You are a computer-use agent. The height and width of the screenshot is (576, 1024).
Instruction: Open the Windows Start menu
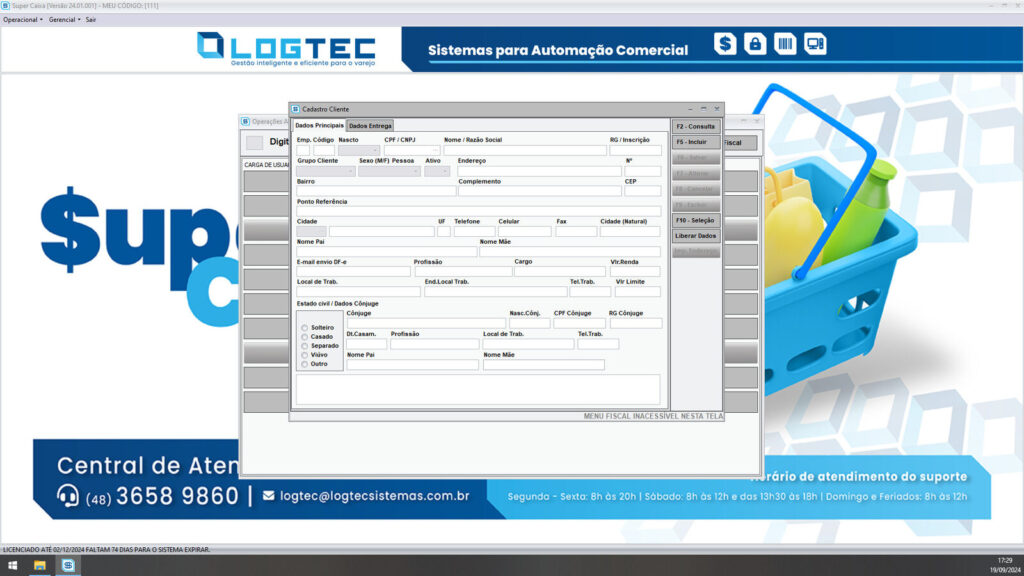(x=12, y=566)
